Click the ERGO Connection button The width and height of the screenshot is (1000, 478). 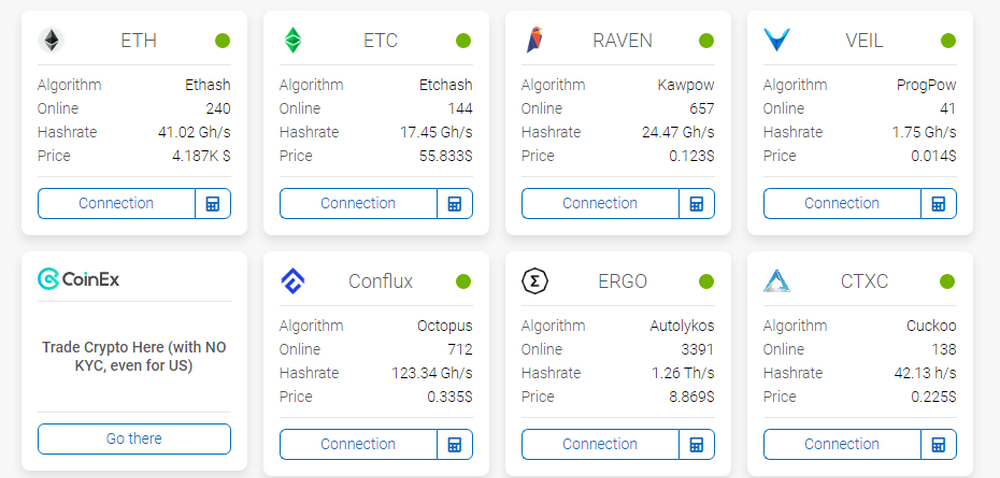tap(600, 444)
